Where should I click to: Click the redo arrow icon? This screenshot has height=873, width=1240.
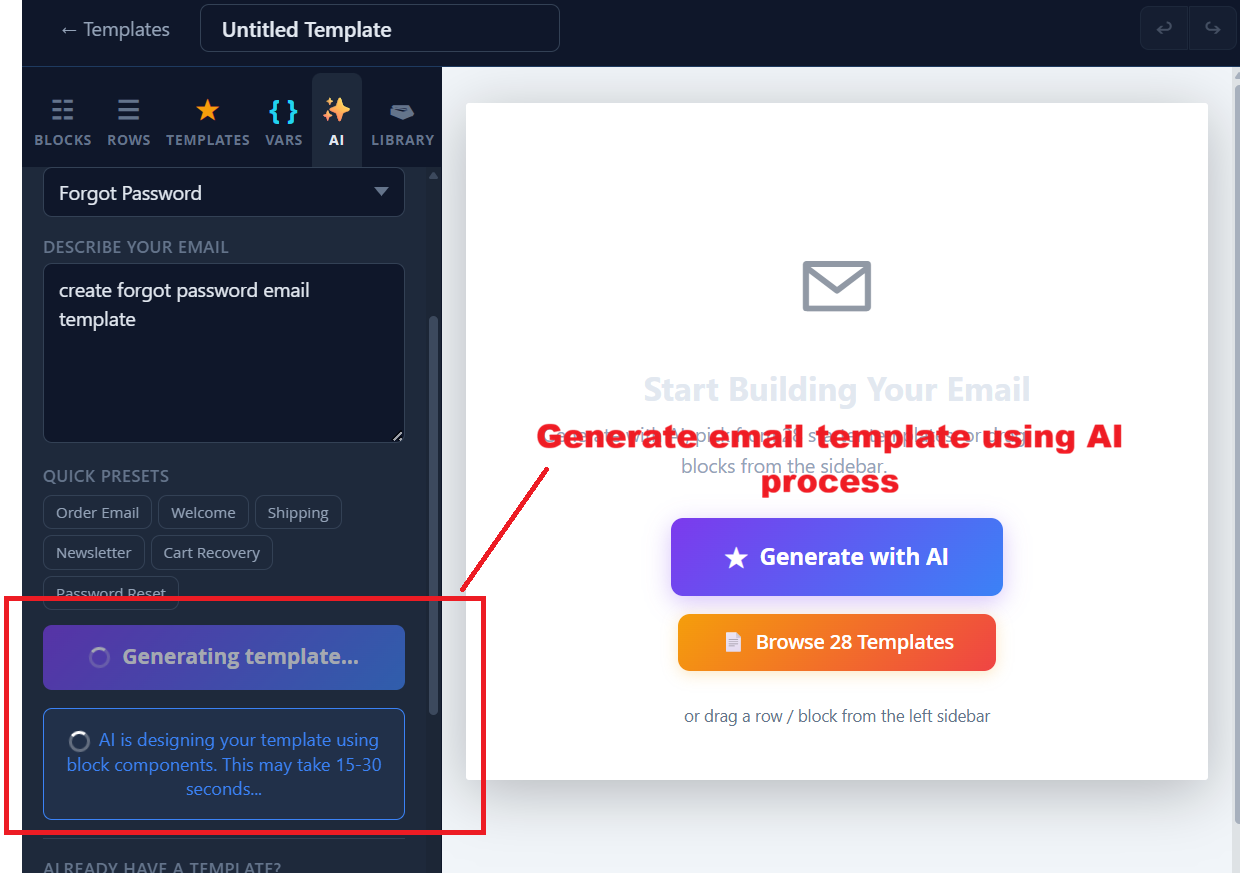[x=1212, y=29]
